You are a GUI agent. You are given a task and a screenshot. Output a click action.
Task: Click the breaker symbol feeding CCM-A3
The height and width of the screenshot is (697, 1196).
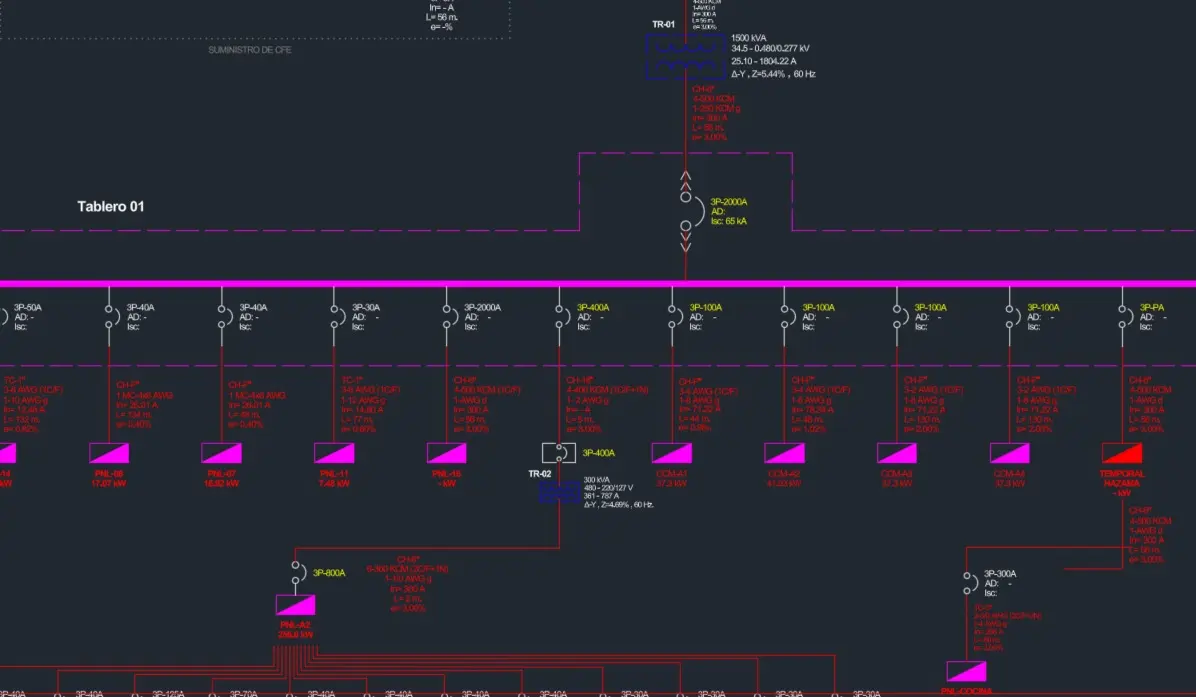tap(899, 317)
